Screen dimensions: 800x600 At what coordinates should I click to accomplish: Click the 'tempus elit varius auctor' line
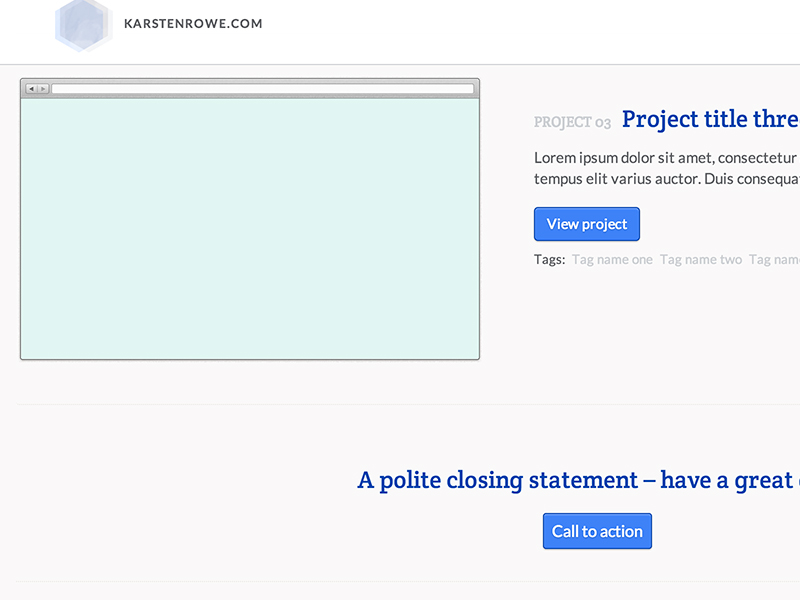[667, 179]
